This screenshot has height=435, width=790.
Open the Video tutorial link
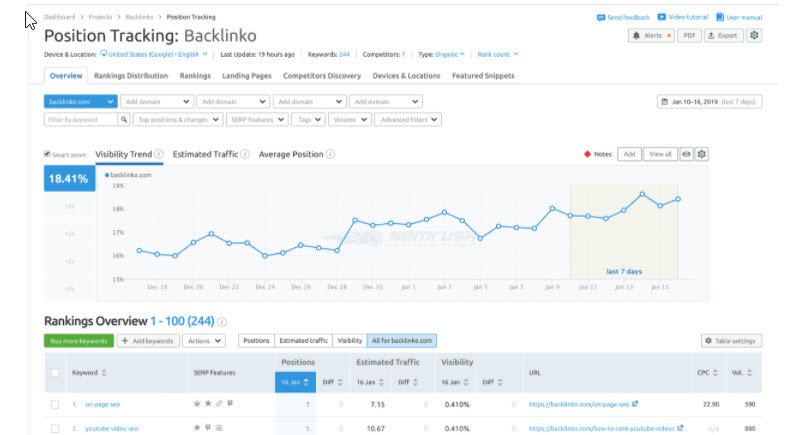click(683, 17)
